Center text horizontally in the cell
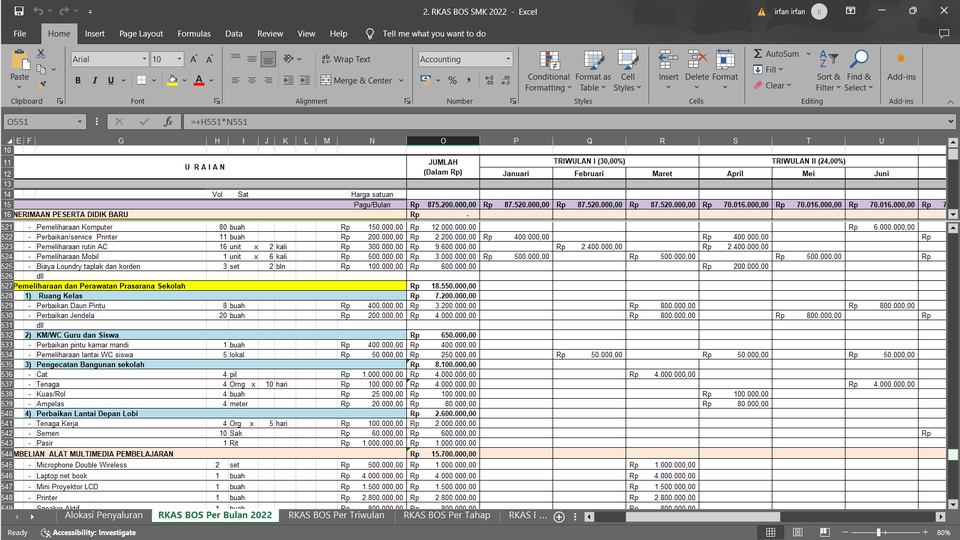Screen dimensions: 960x540 click(x=252, y=80)
